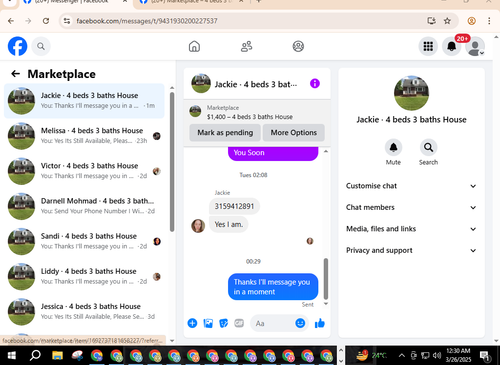Open the taskbar volume icon

(x=437, y=355)
